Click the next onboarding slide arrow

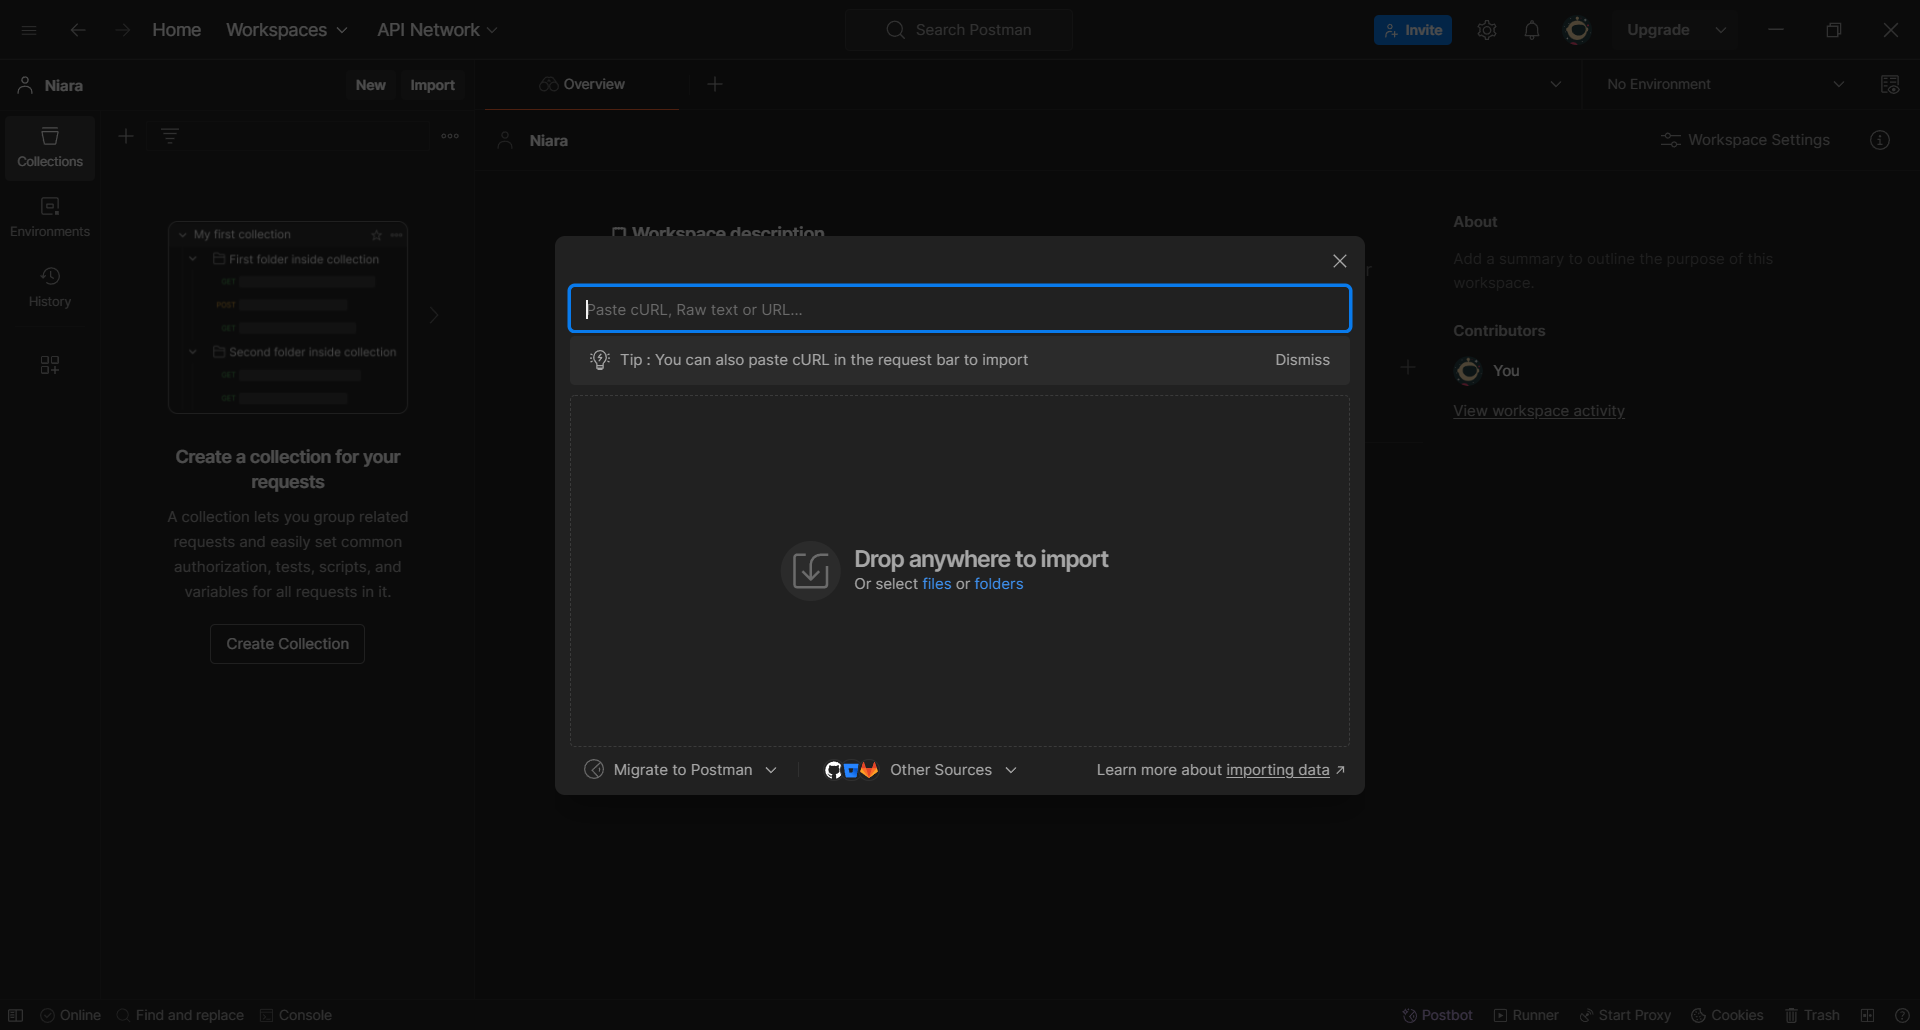[x=434, y=316]
